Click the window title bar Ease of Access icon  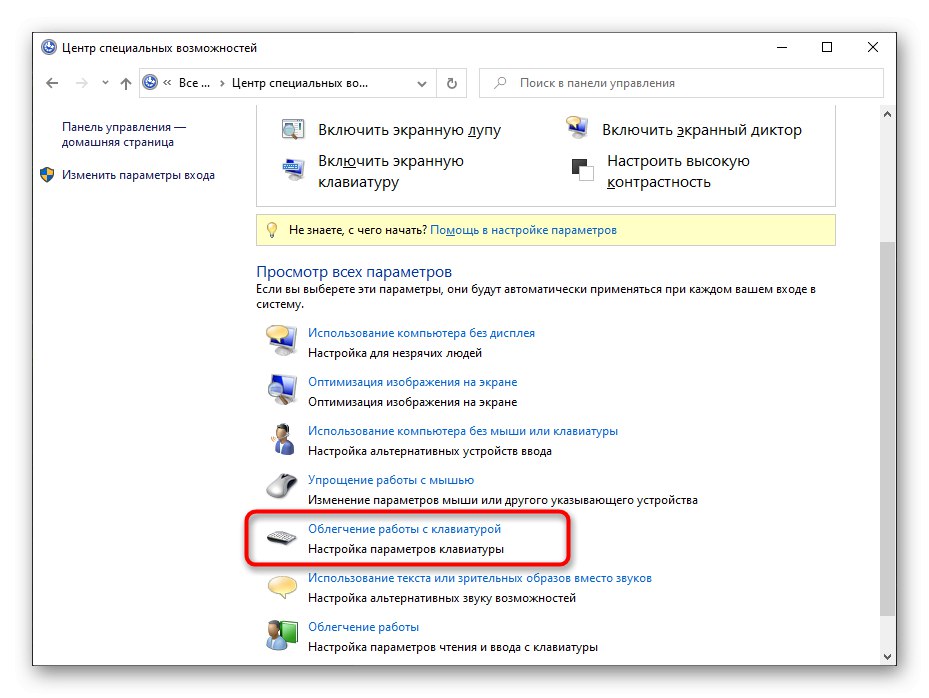click(x=49, y=47)
